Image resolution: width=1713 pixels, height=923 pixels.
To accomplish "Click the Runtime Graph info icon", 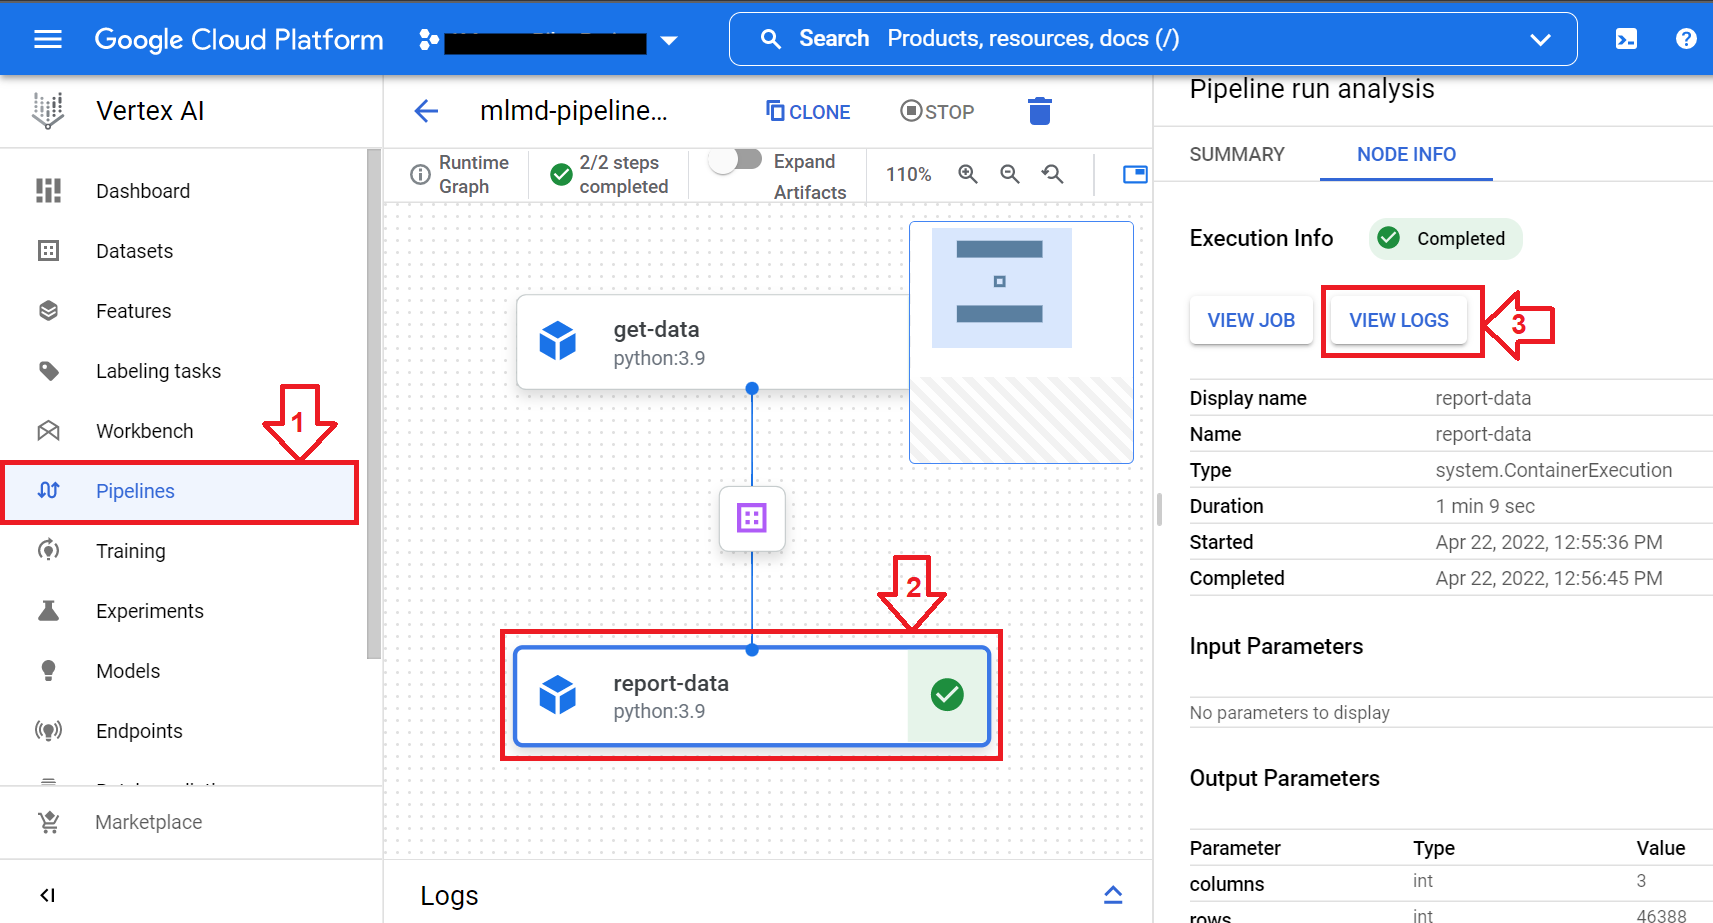I will (421, 175).
